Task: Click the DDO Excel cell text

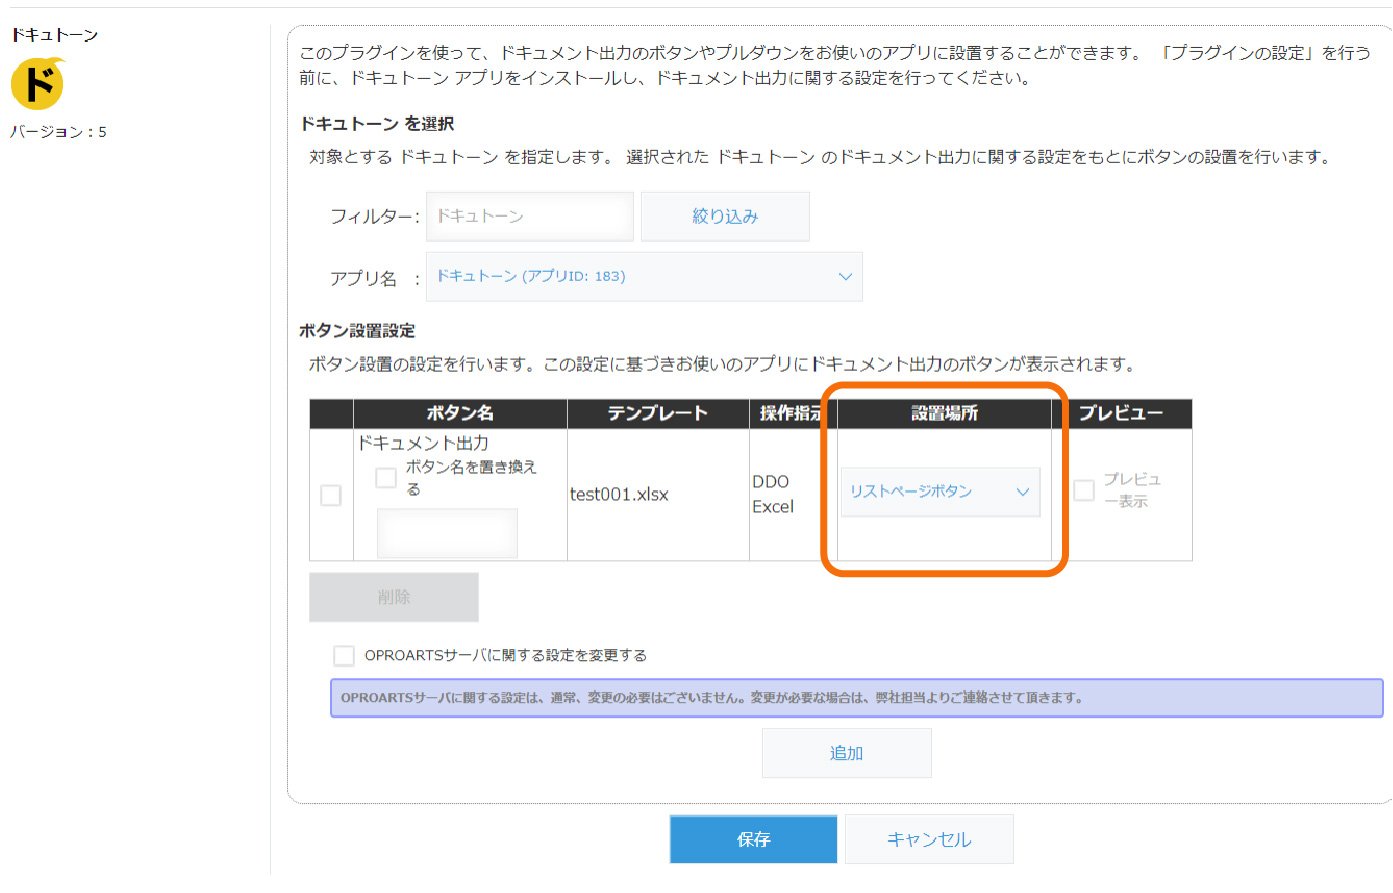Action: 773,494
